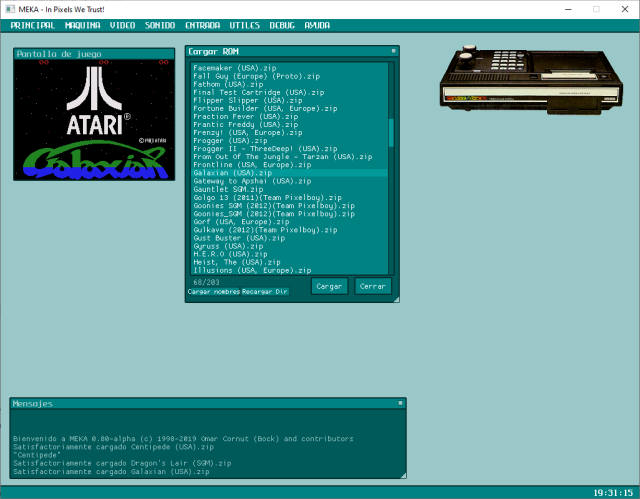Select Gateway to Apshai (USA).zip
The image size is (640, 499).
(x=289, y=181)
